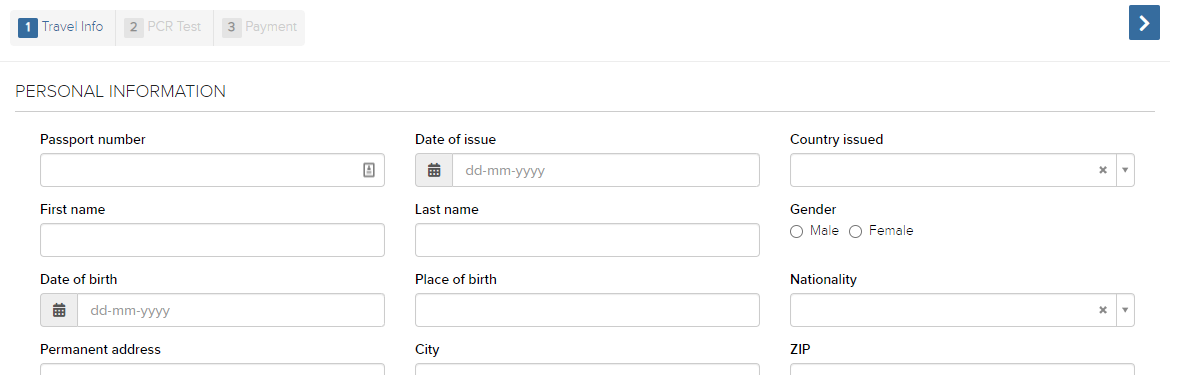Click the Last name field
This screenshot has height=375, width=1178.
(587, 240)
